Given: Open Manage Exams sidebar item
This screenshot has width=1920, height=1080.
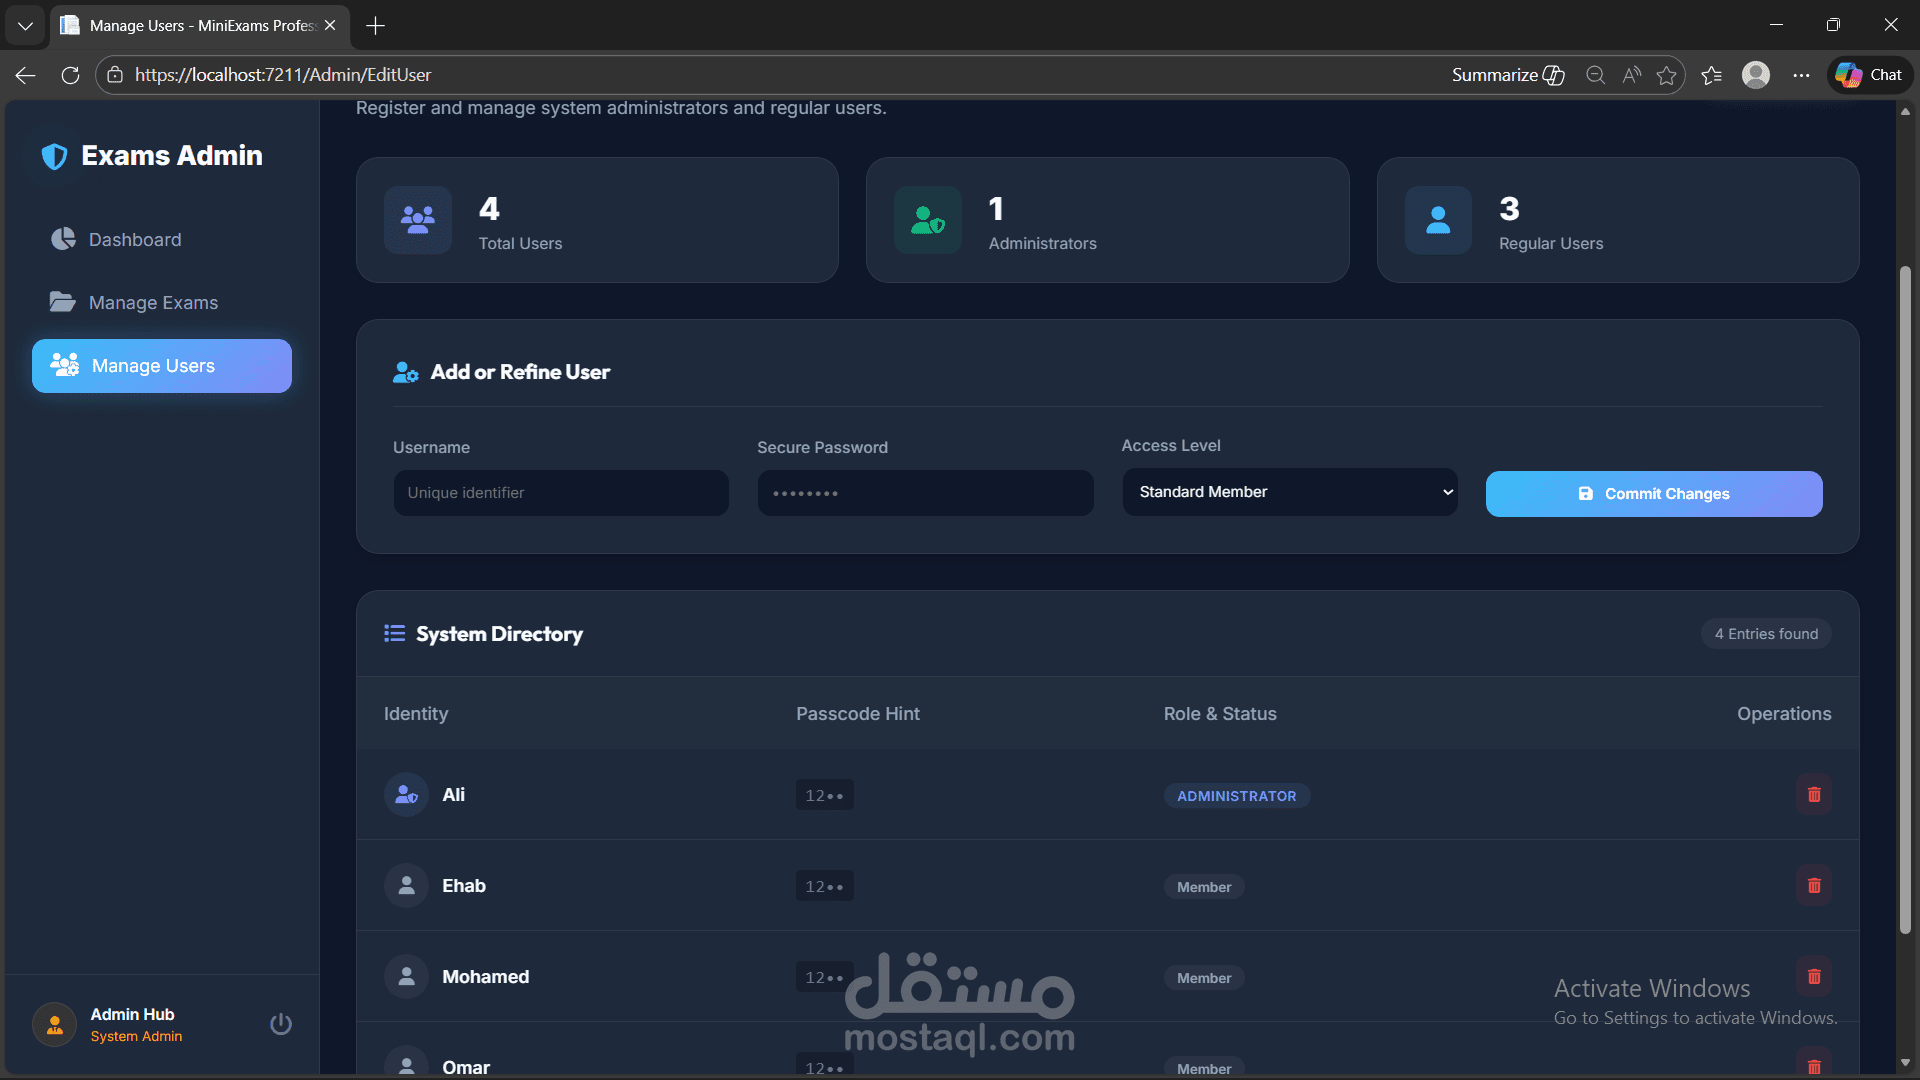Looking at the screenshot, I should pos(153,303).
